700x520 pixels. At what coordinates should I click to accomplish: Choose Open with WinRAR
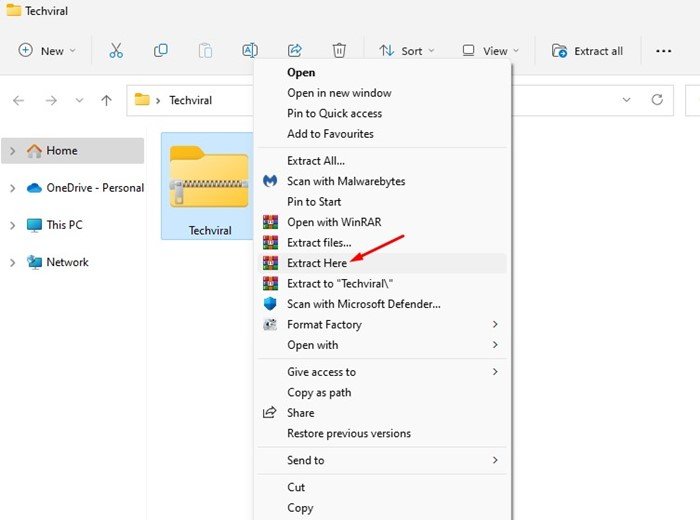point(382,222)
